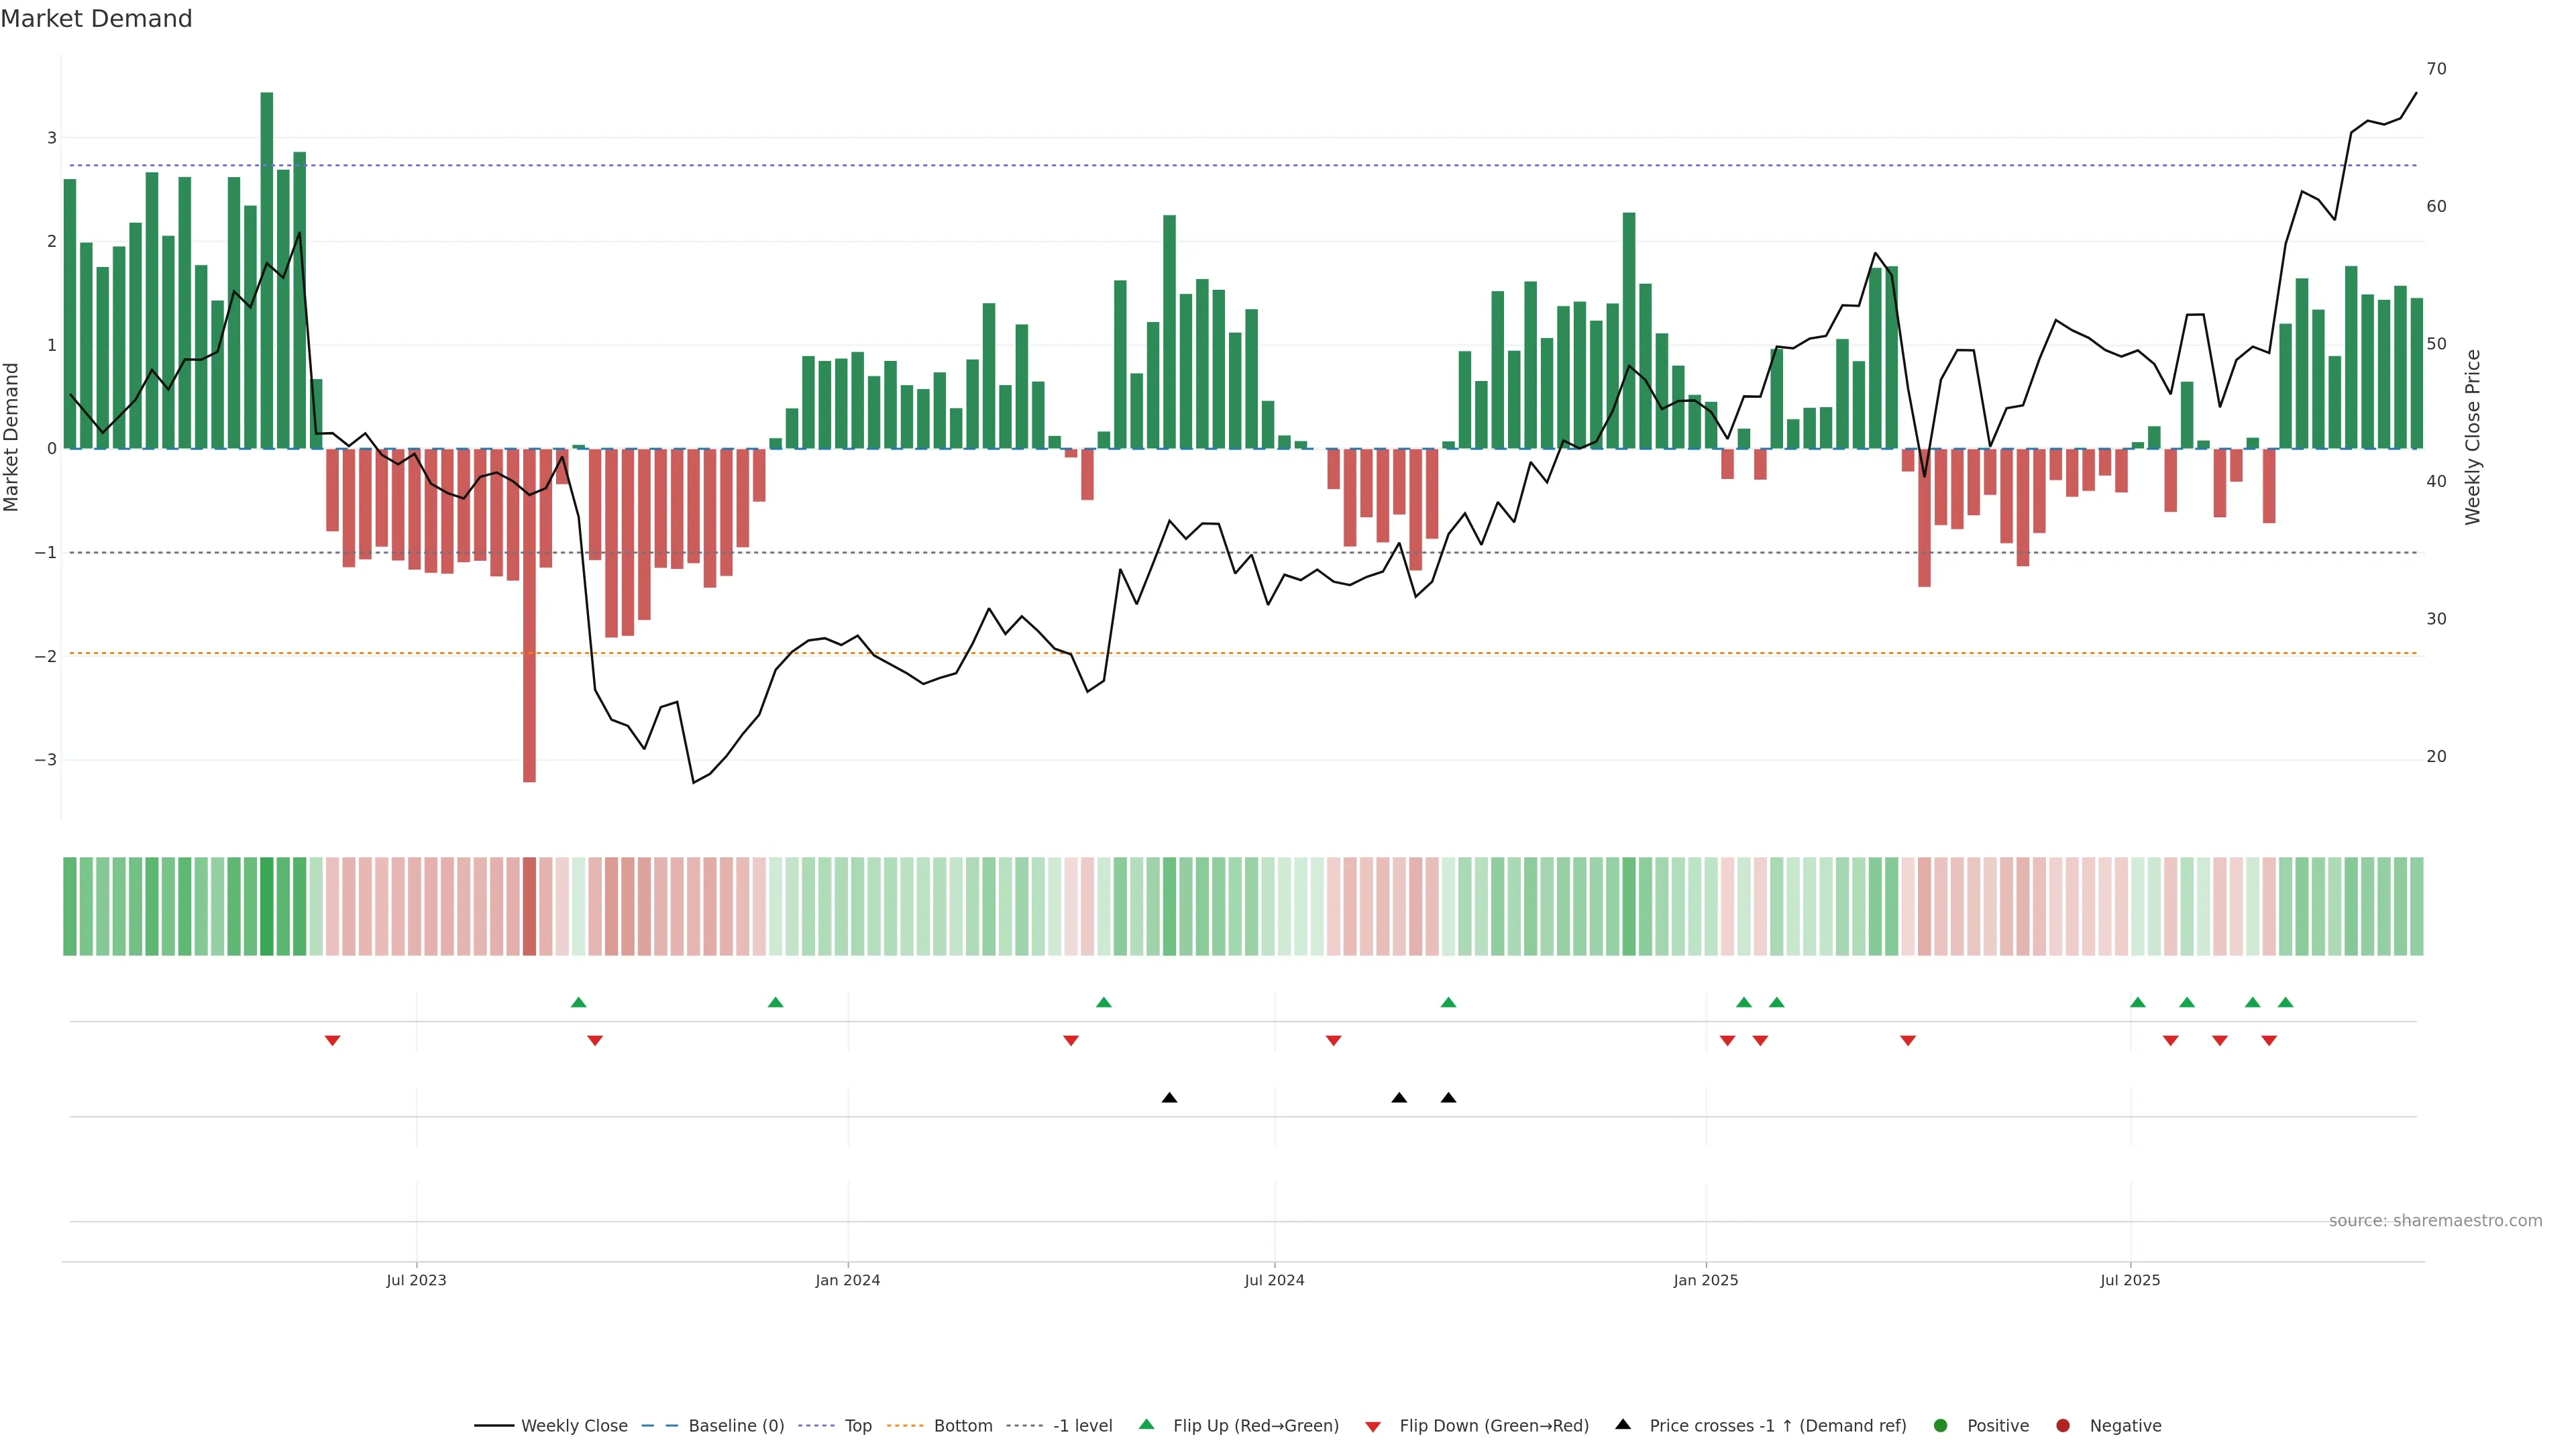Click the leftmost red flip-down triangle marker
The image size is (2576, 1449).
coord(333,1041)
